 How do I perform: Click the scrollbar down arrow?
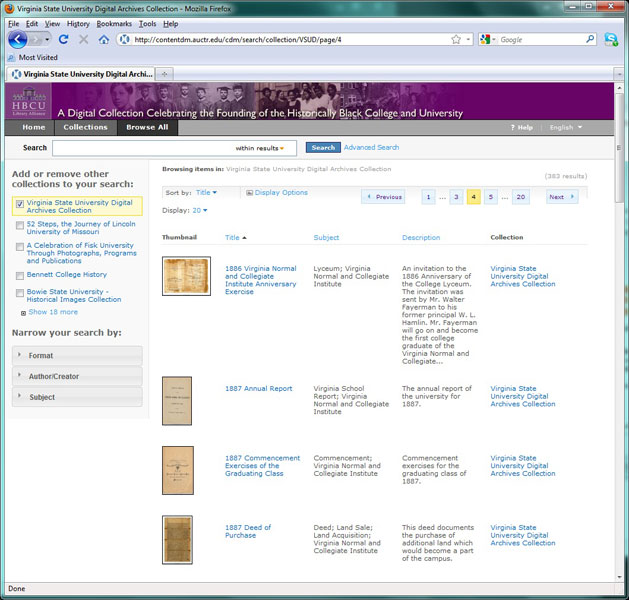[619, 577]
